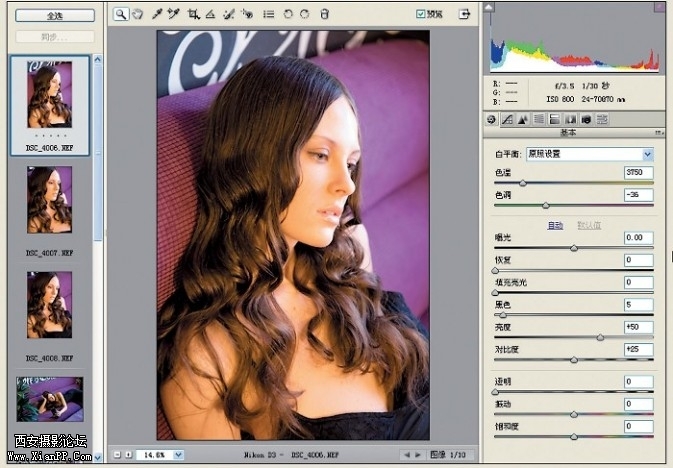The width and height of the screenshot is (673, 468).
Task: Click the 曝光 exposure slider handle
Action: (x=574, y=248)
